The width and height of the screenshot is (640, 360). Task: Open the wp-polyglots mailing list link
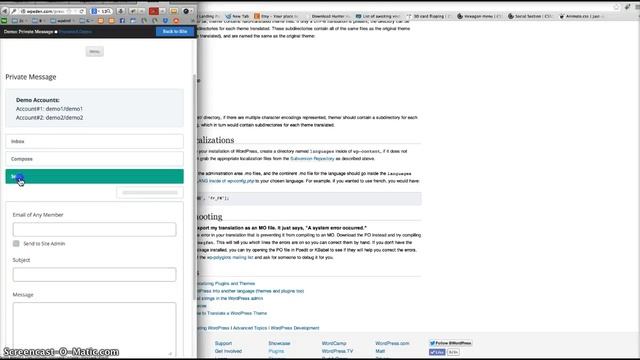[230, 258]
